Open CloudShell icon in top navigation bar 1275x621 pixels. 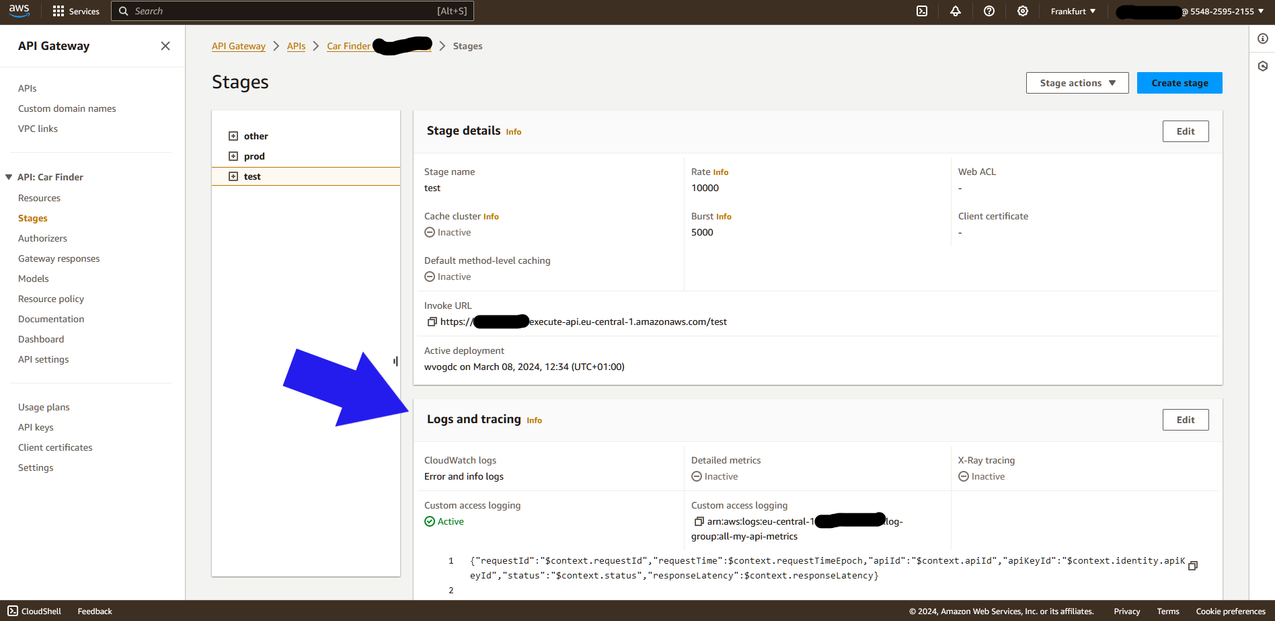click(x=922, y=11)
